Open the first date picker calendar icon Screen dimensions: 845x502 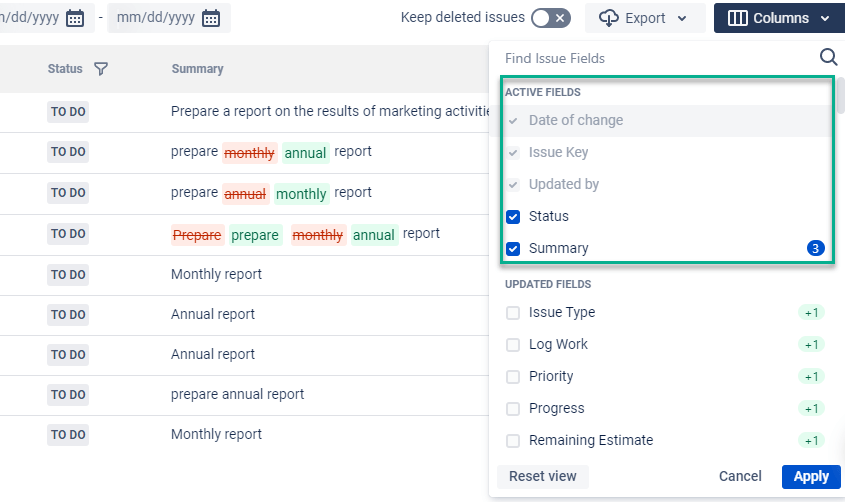[75, 18]
